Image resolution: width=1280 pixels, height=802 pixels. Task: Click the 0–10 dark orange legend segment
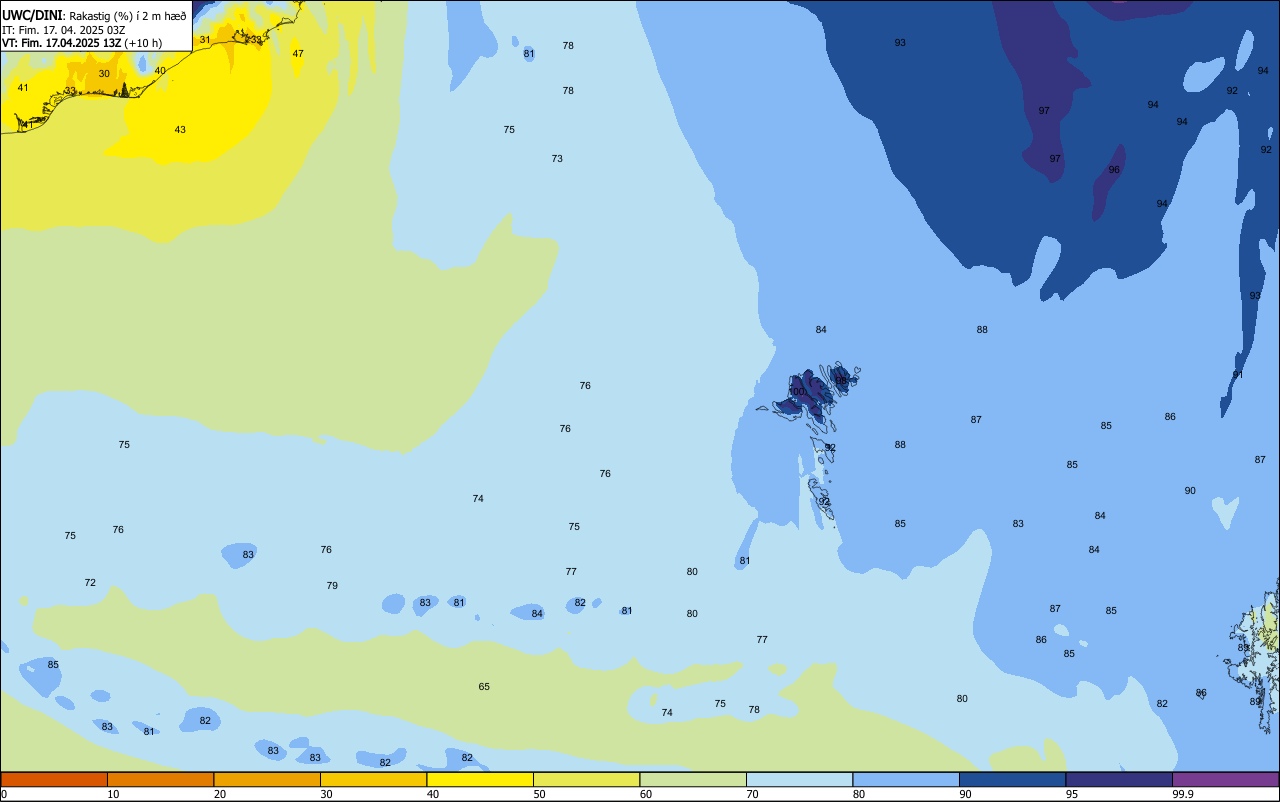pyautogui.click(x=54, y=779)
